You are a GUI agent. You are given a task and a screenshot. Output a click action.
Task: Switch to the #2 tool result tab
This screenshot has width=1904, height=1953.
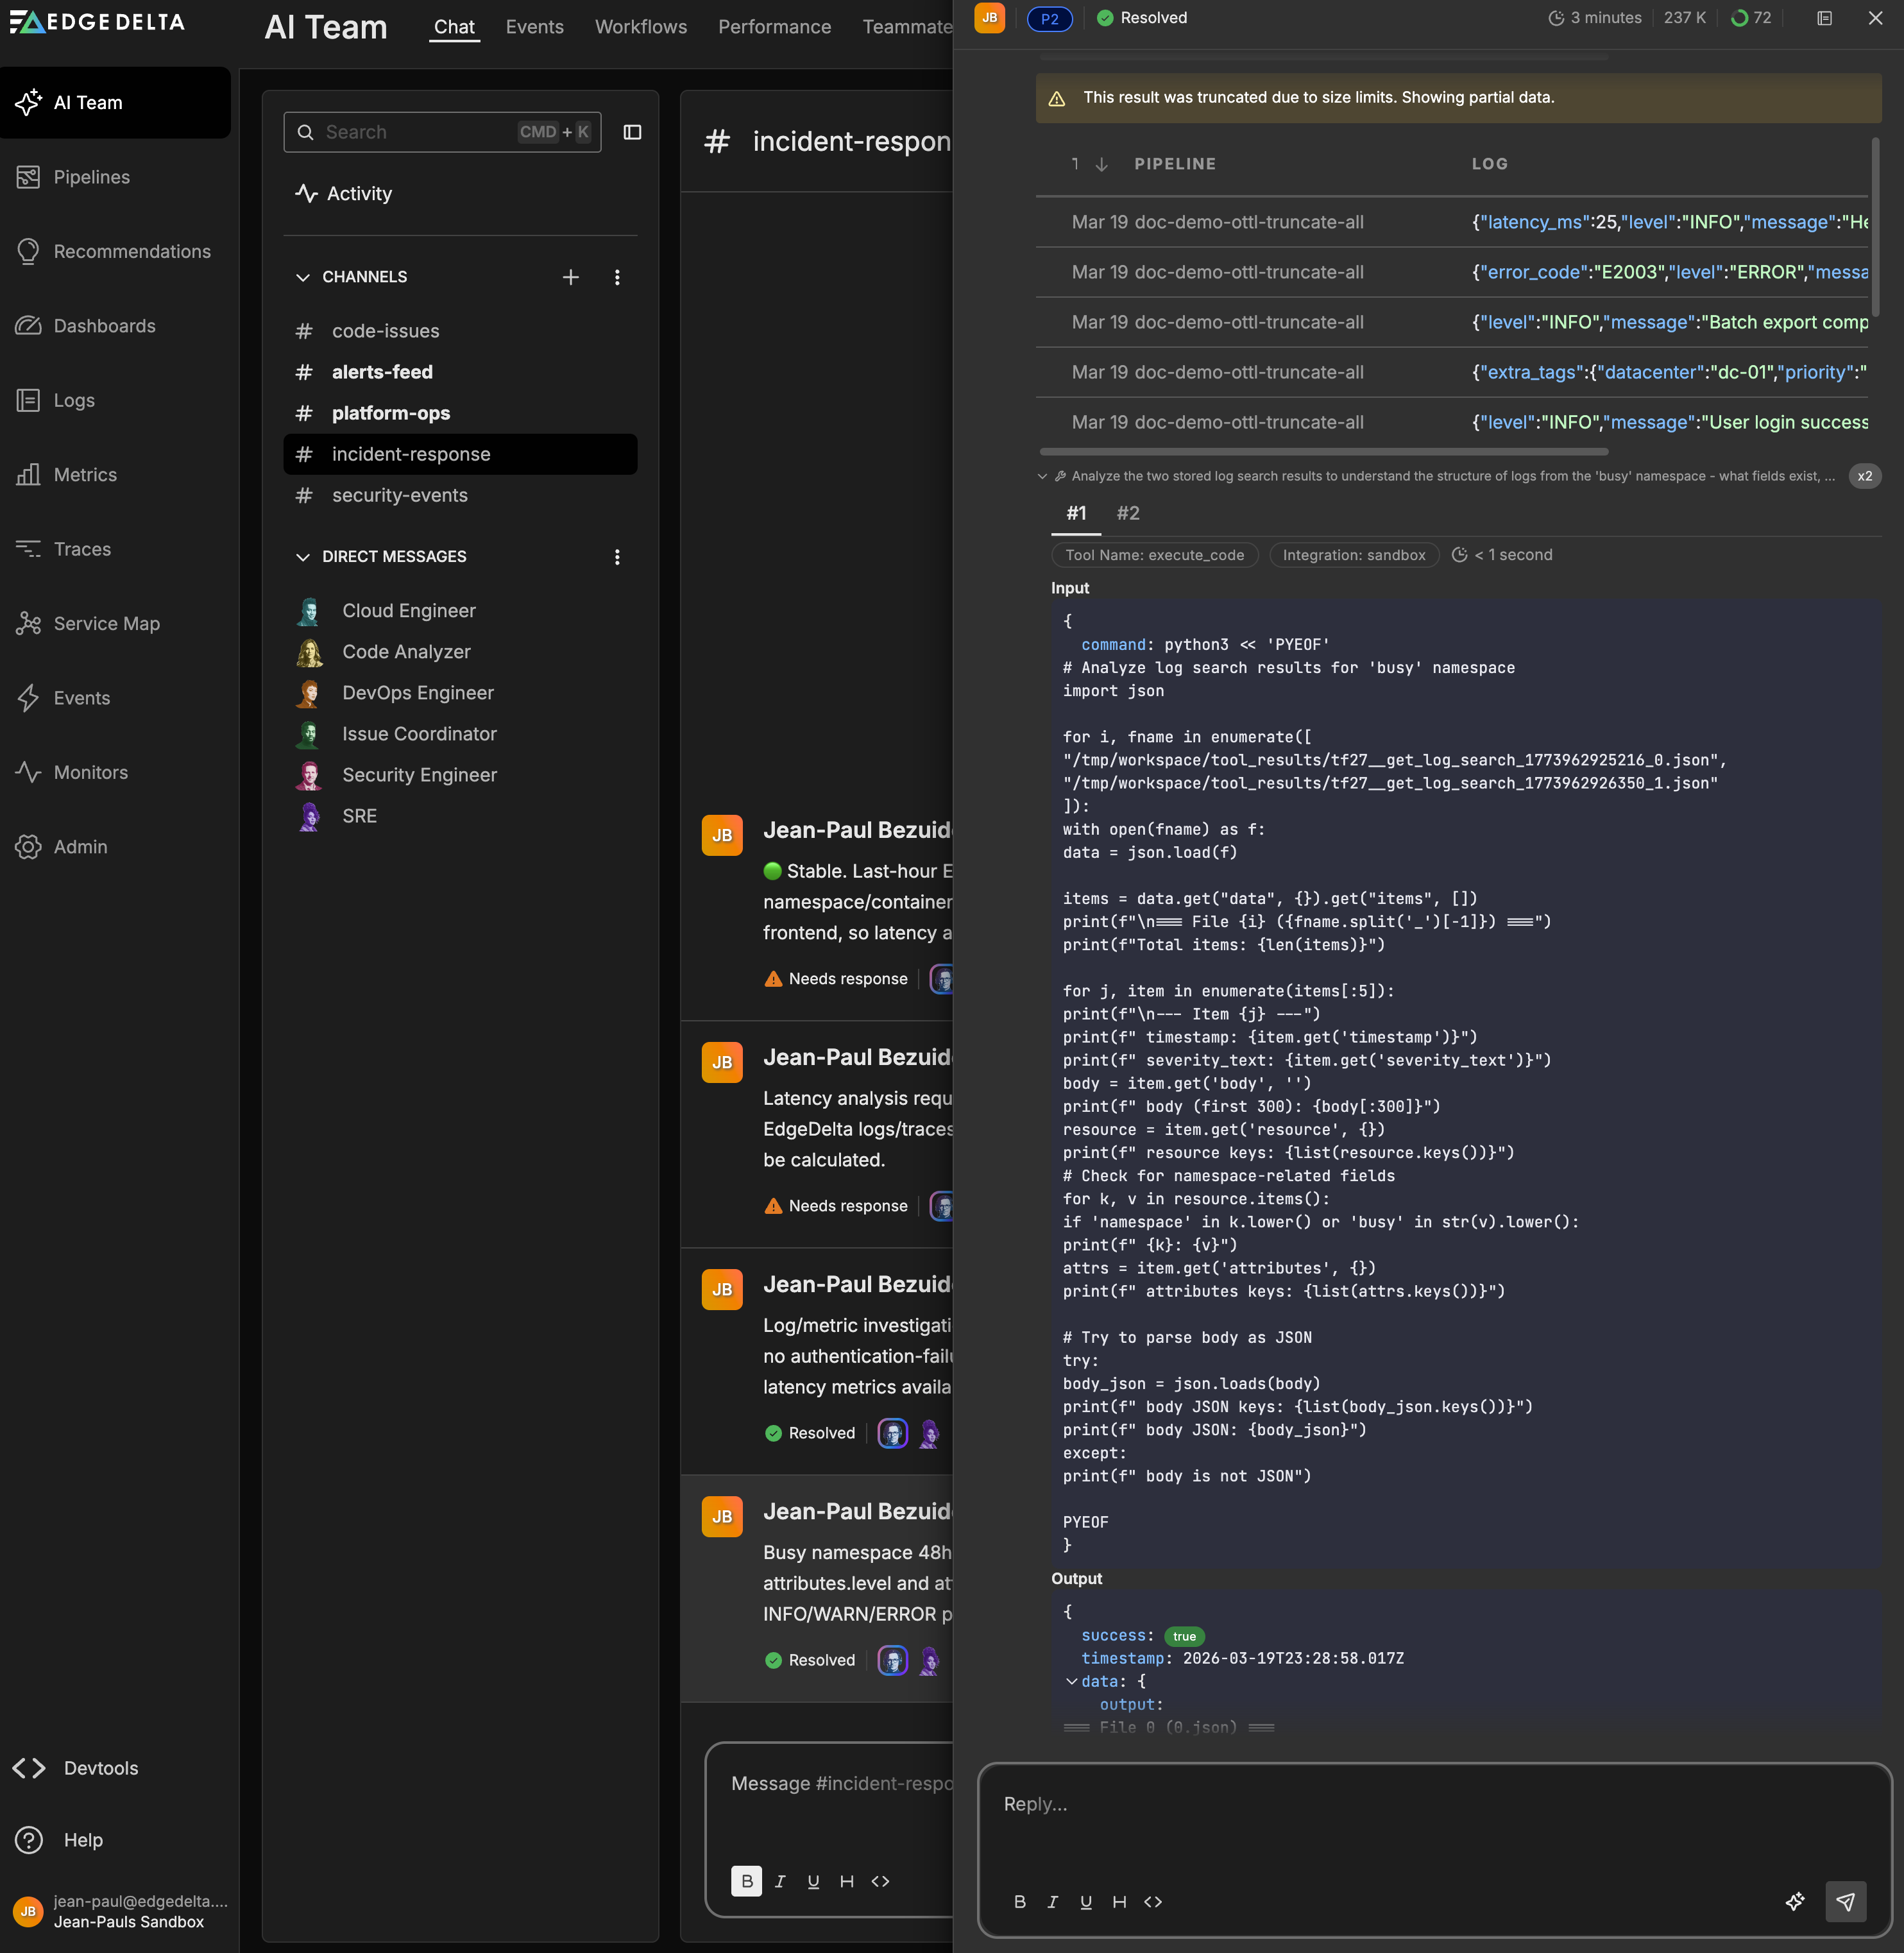coord(1128,513)
